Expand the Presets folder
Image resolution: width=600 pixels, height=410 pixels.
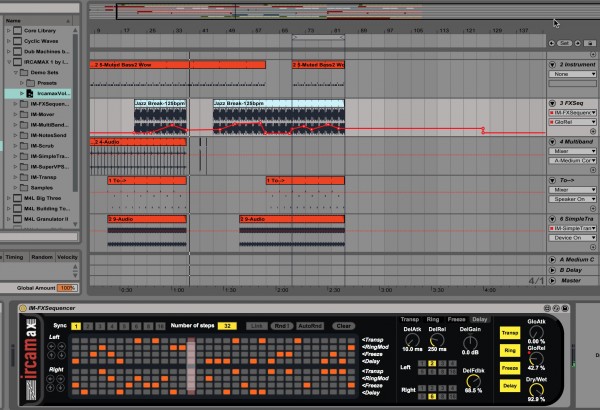22,83
